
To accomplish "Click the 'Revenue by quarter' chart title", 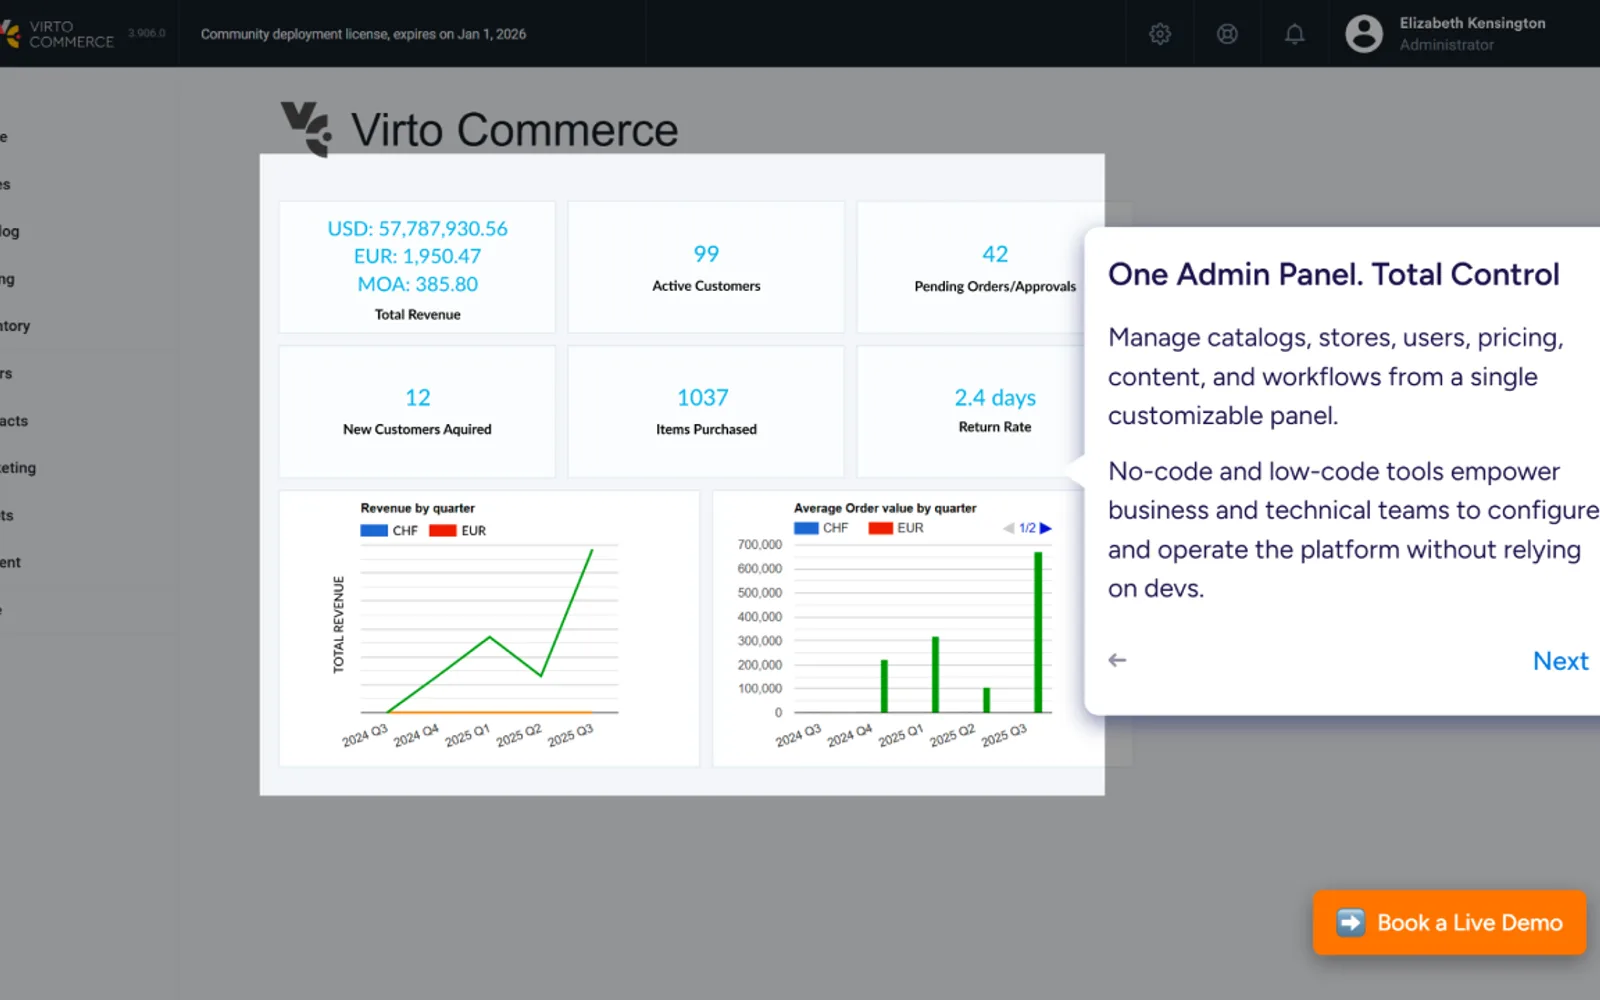I will [x=417, y=508].
